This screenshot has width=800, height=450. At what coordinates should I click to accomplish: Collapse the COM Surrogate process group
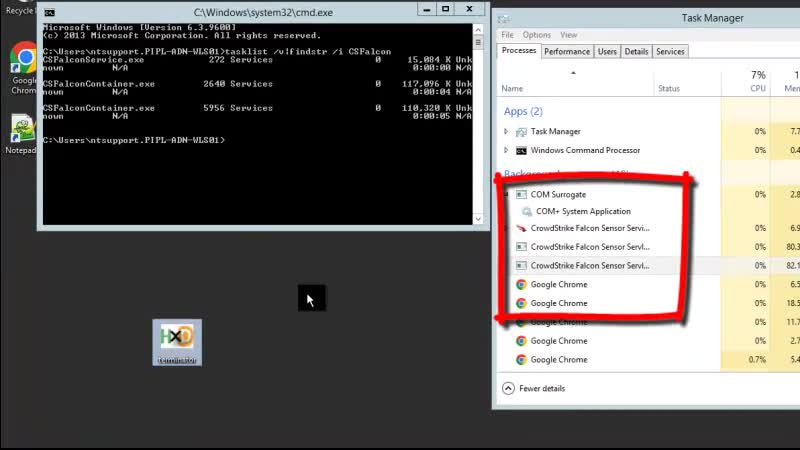coord(506,194)
